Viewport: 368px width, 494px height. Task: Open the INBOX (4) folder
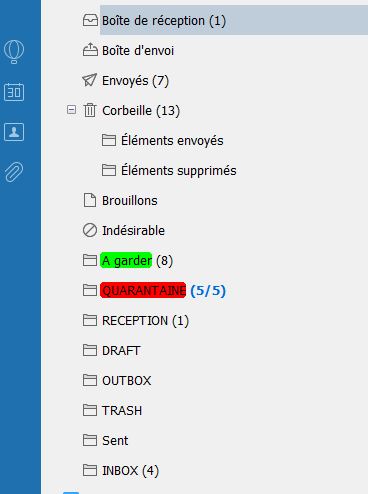(130, 471)
